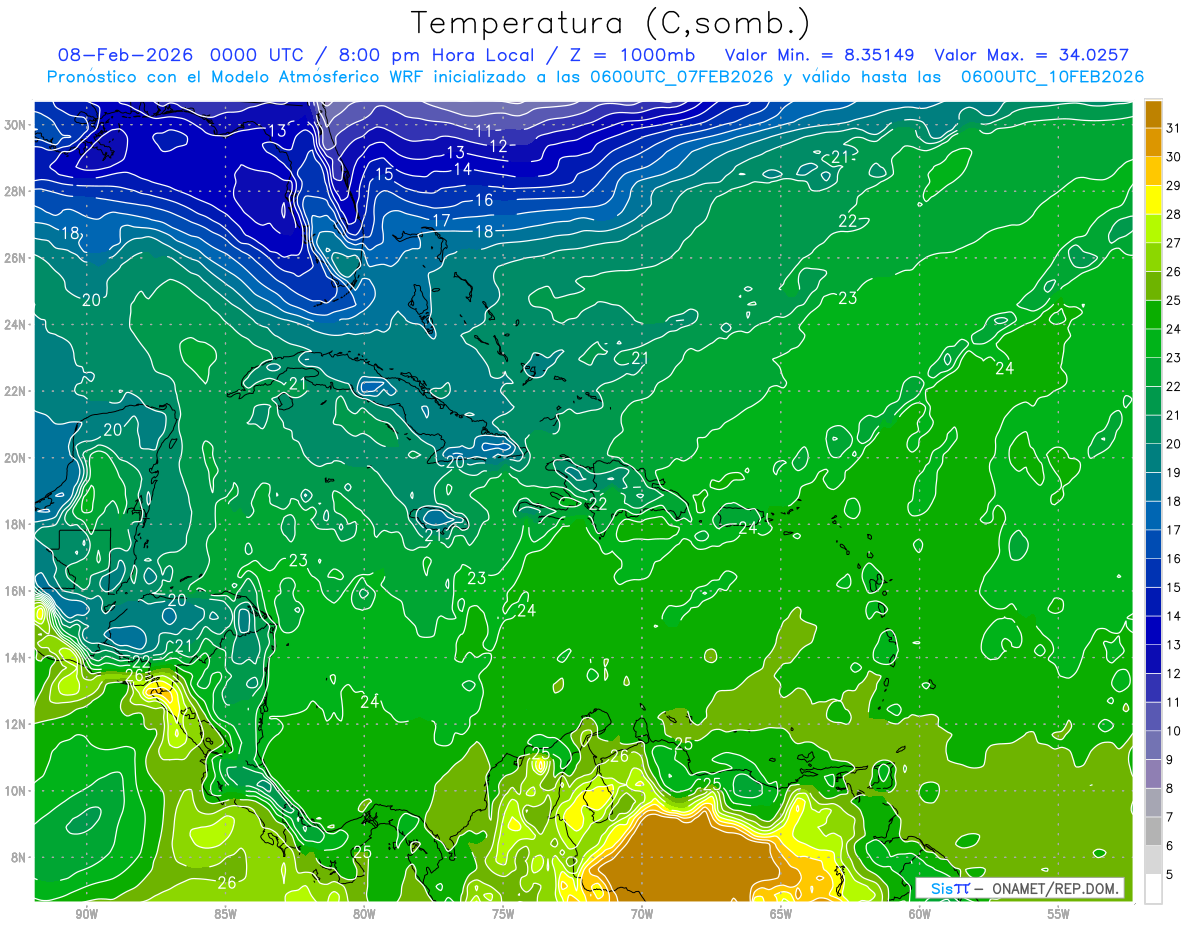This screenshot has width=1200, height=927.
Task: Click the 'SisTT – ONAMET/REP.DOM.' logo box
Action: (1021, 888)
